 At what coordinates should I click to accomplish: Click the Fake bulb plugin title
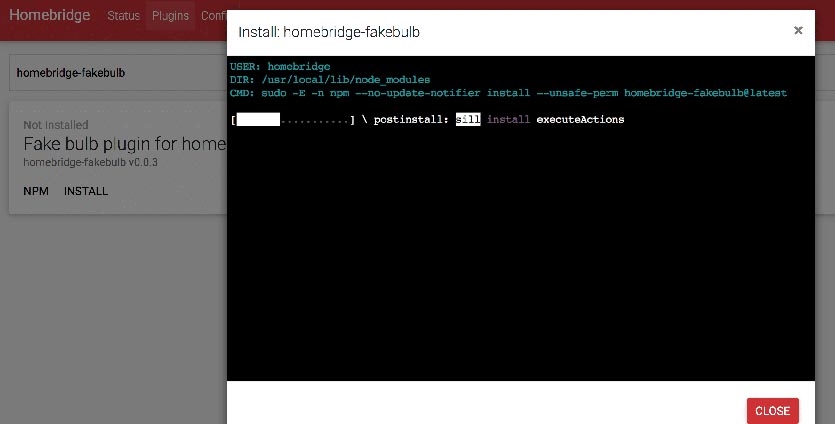coord(125,144)
